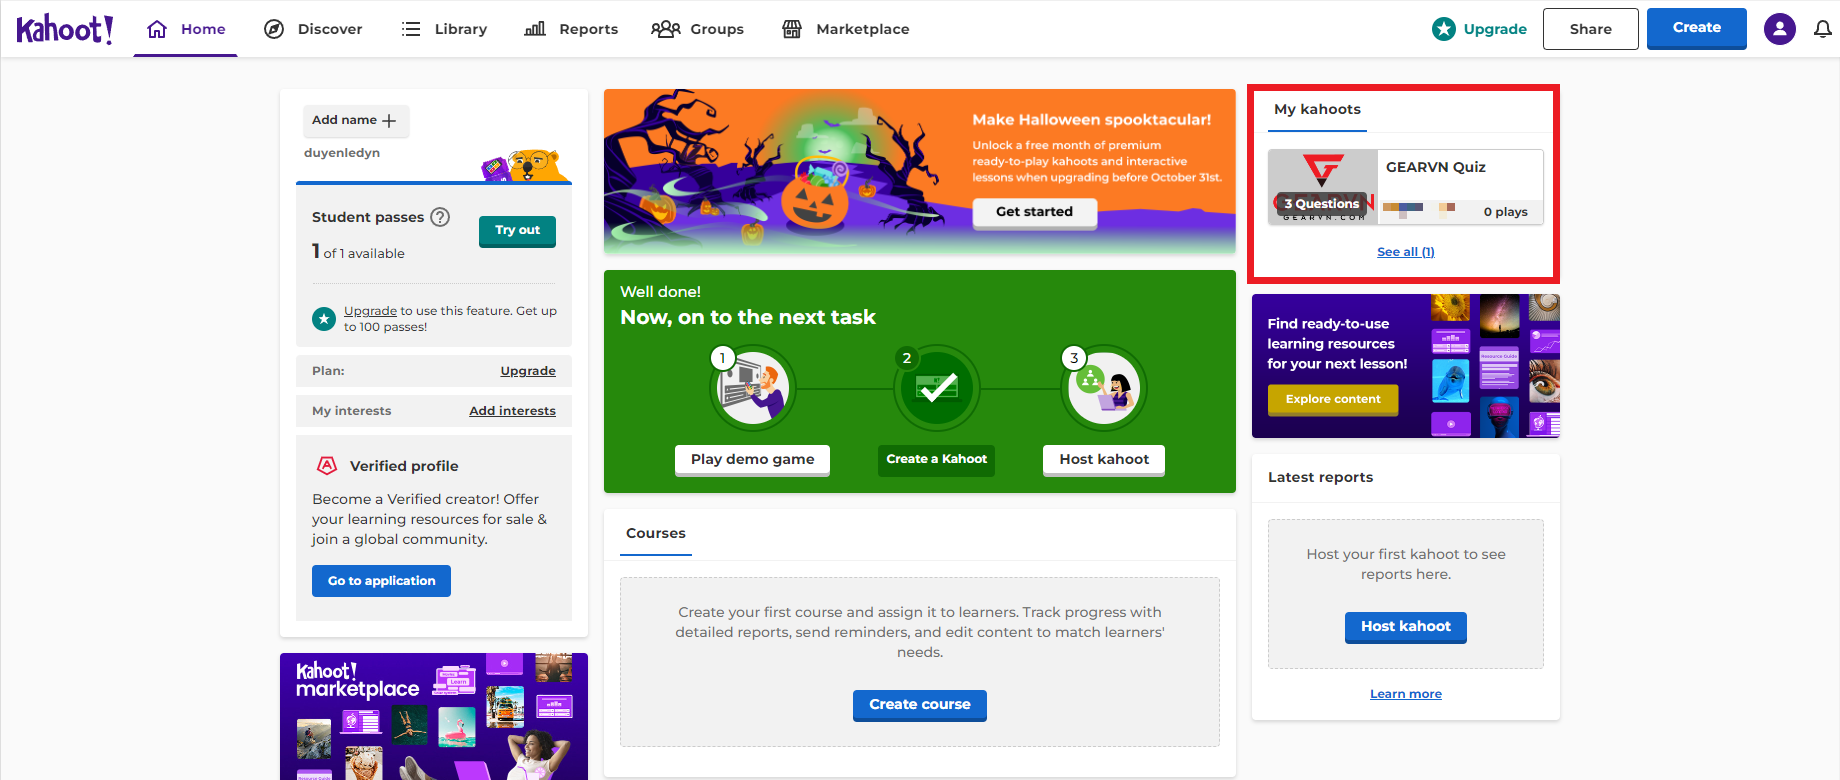
Task: Click step 1 demo game illustration
Action: tap(752, 388)
